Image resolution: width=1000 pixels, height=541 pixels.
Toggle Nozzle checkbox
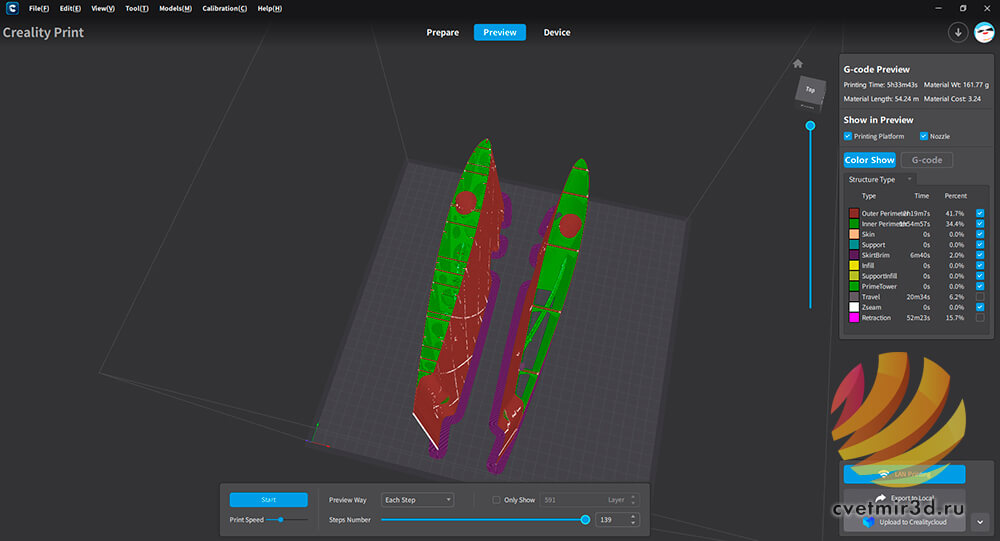pyautogui.click(x=923, y=136)
